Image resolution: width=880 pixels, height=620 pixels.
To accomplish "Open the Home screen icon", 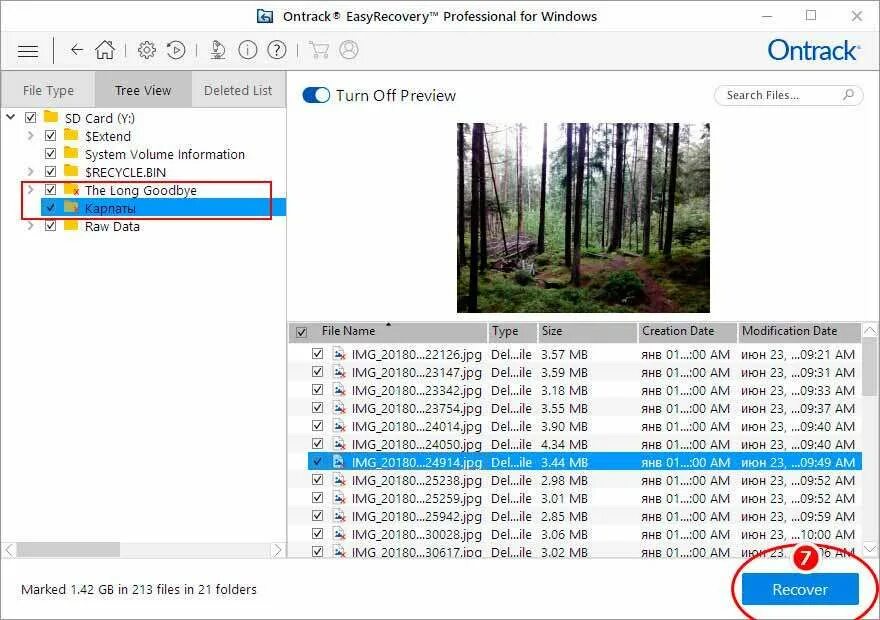I will (x=105, y=49).
